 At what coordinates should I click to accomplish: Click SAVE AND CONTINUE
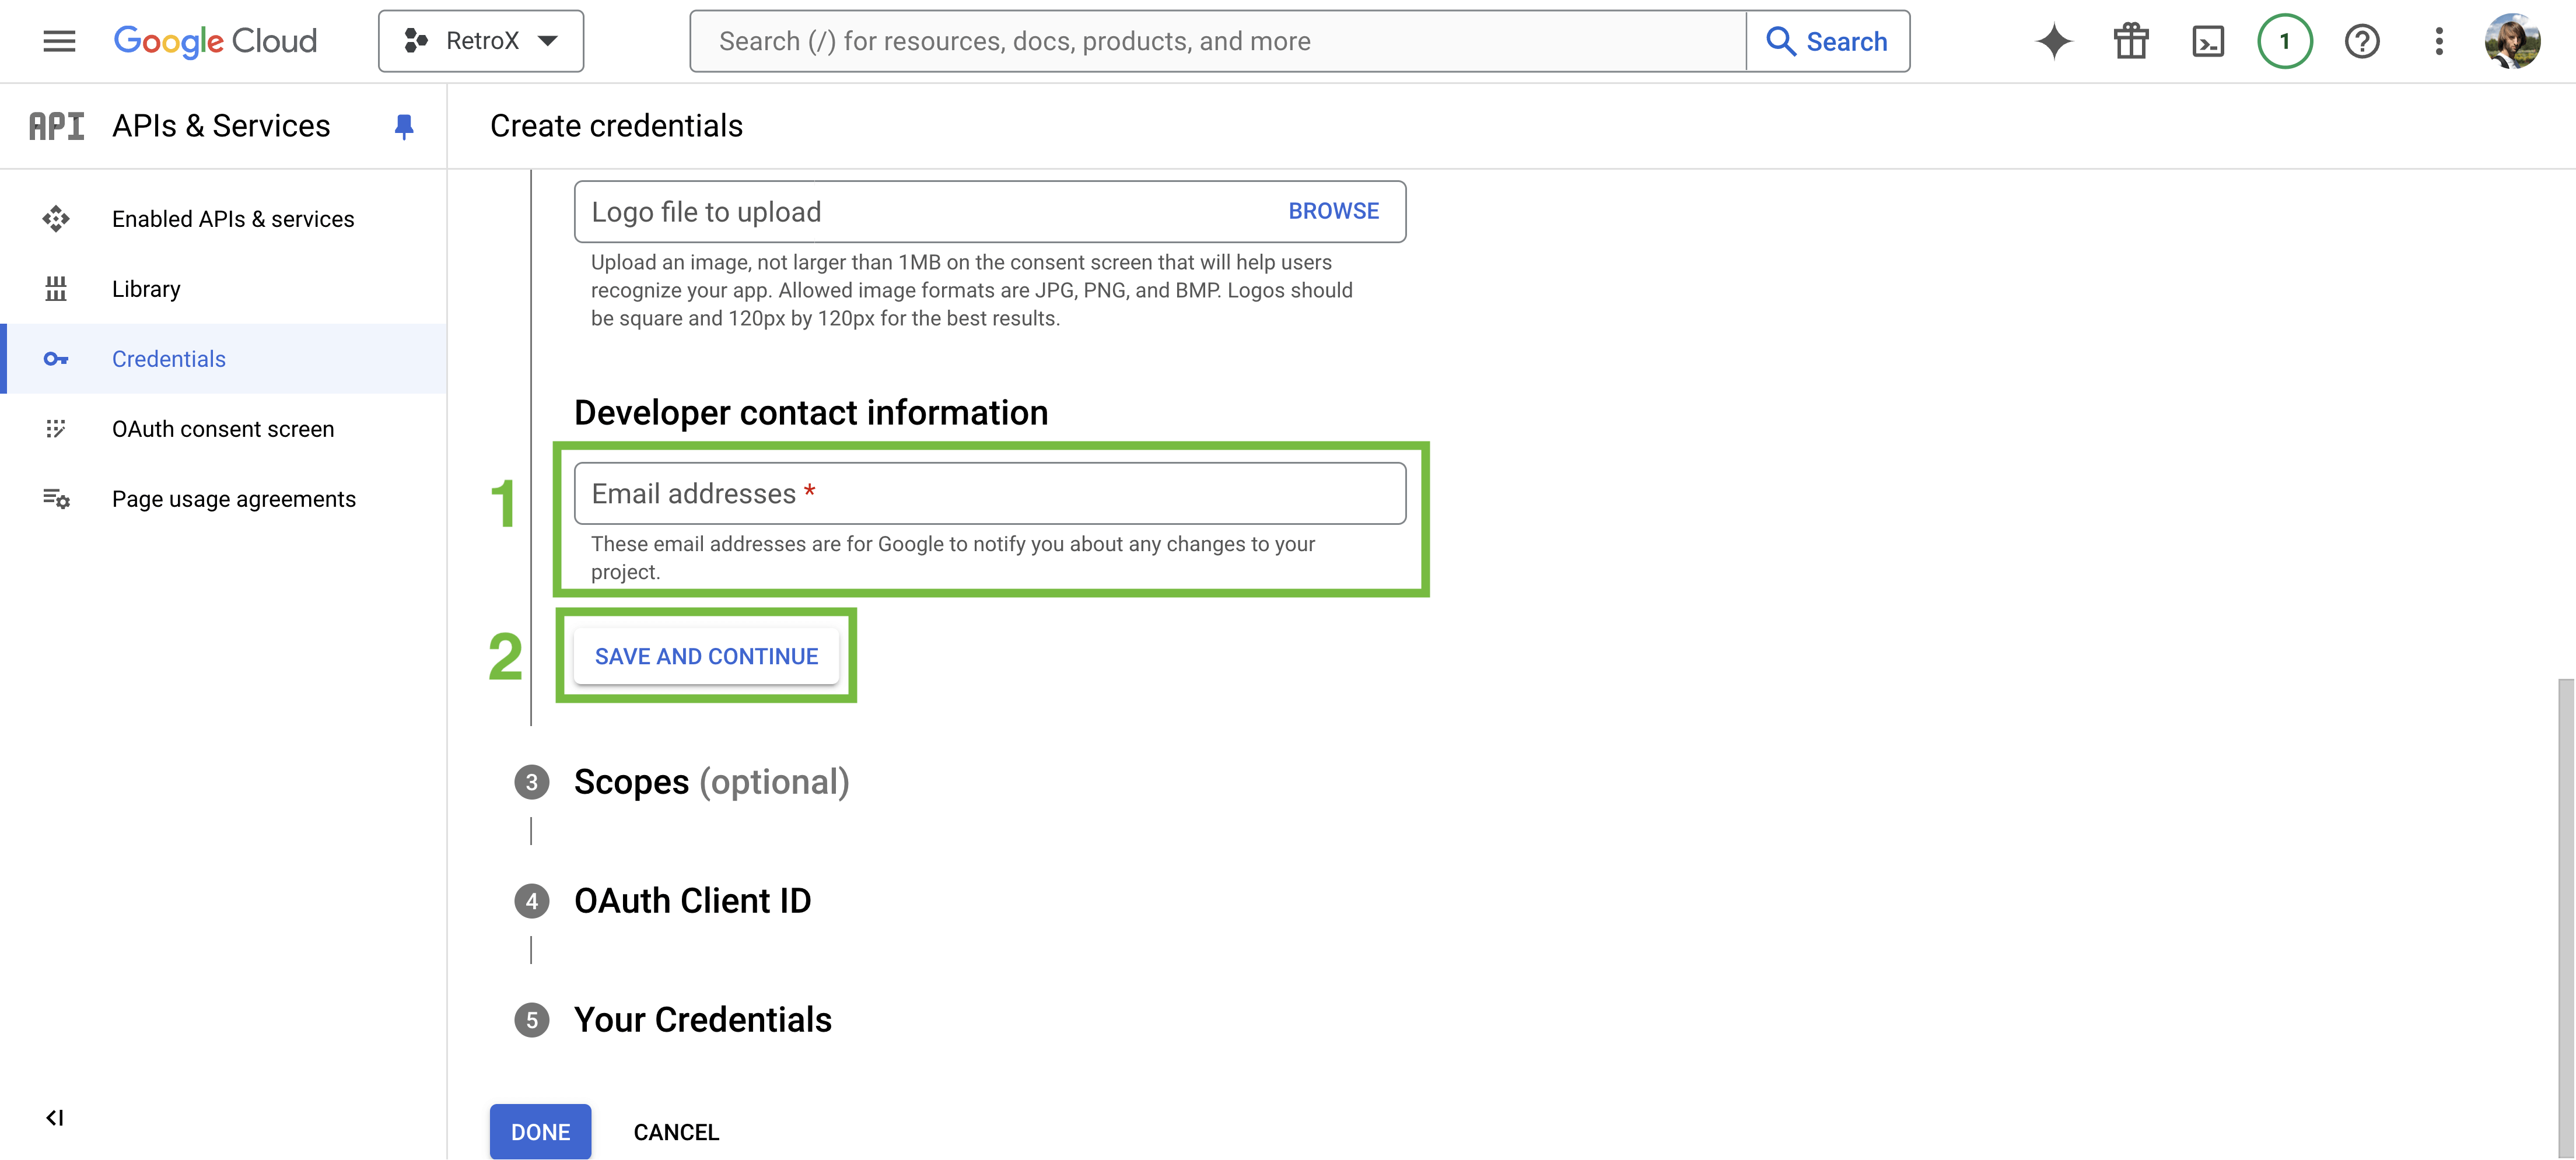706,656
